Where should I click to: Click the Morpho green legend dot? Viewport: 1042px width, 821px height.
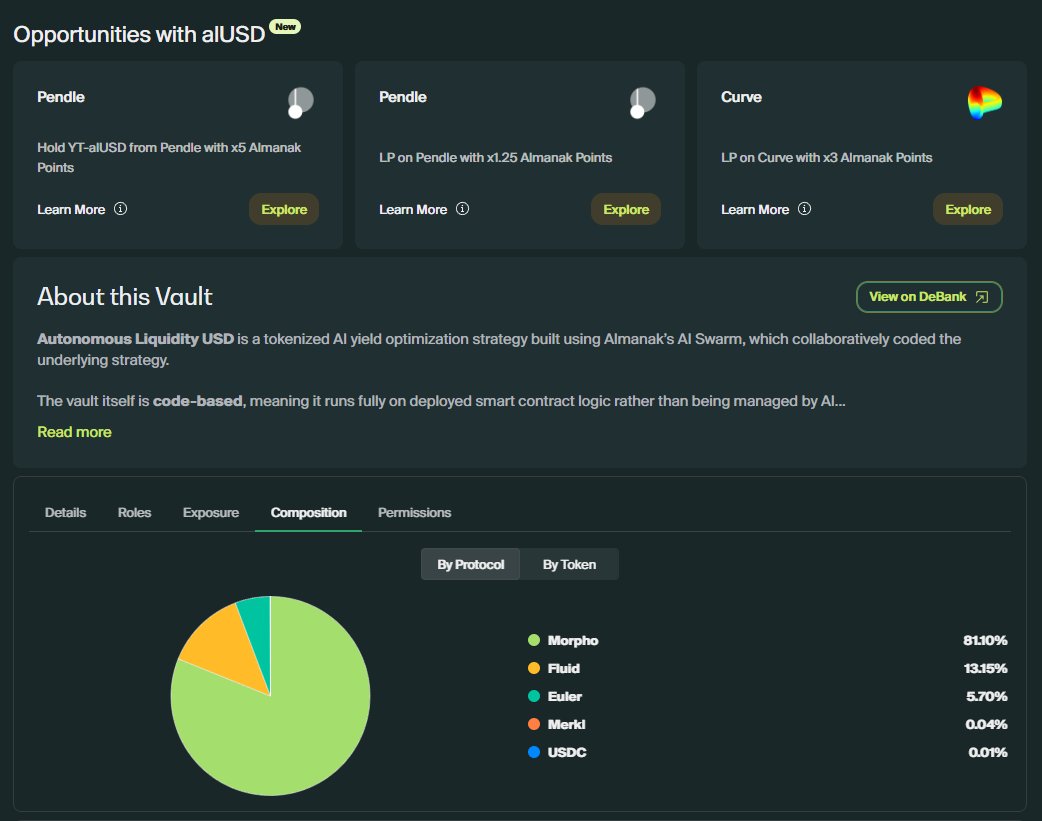coord(534,640)
